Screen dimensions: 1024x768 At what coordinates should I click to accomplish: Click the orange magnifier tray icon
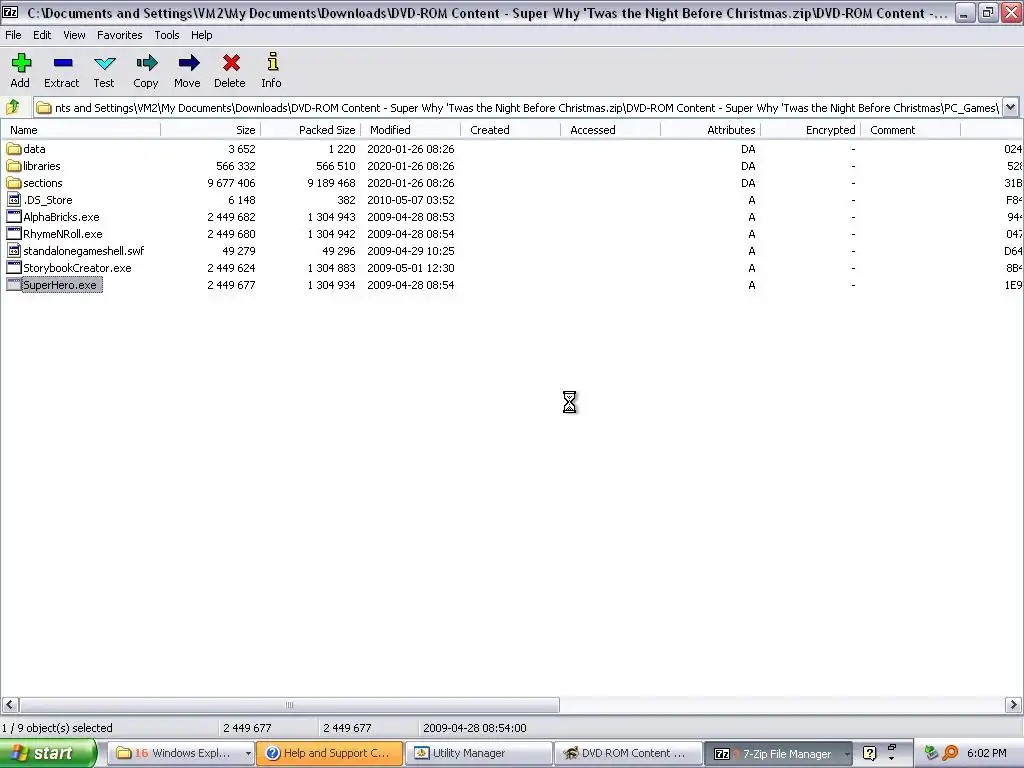950,753
